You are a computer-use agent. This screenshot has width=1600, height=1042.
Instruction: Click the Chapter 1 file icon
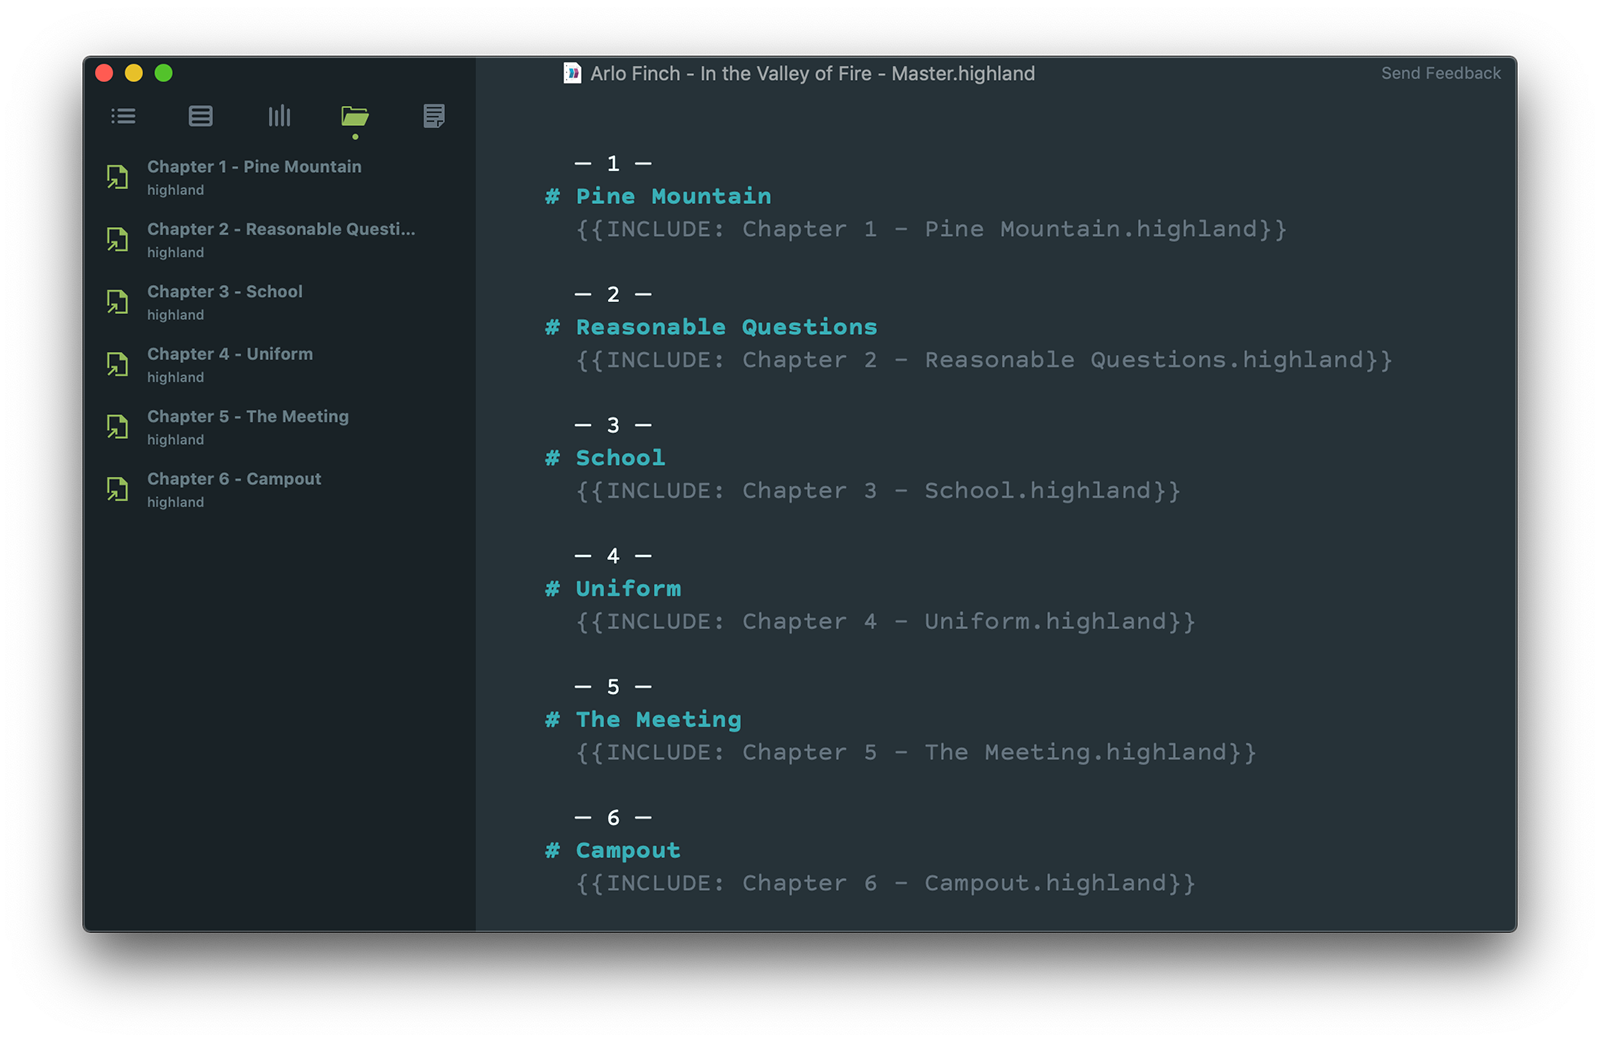(x=118, y=177)
